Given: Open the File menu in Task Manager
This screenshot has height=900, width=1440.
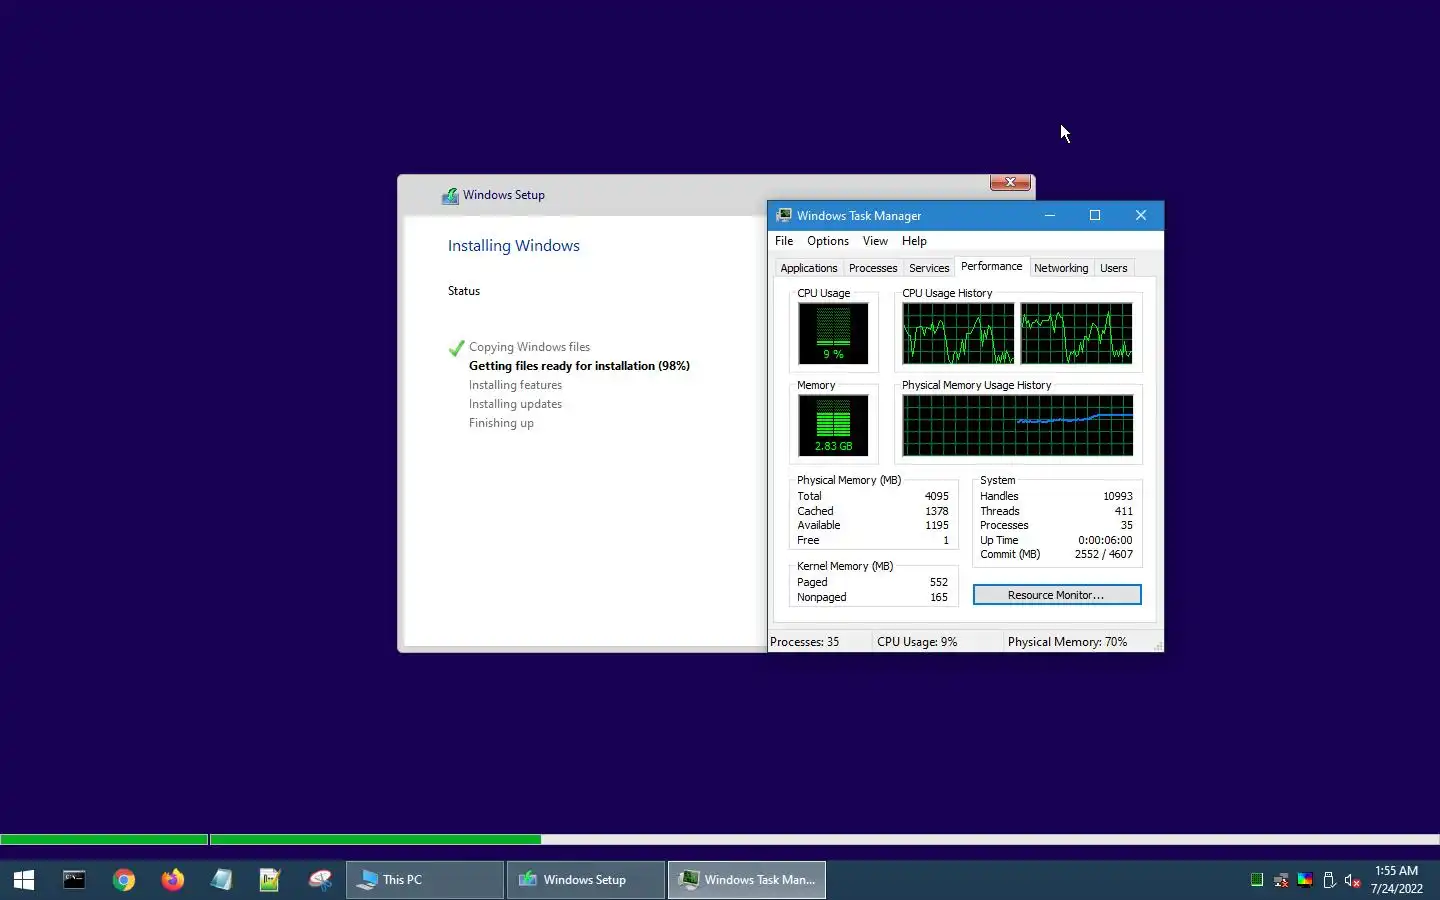Looking at the screenshot, I should click(784, 241).
